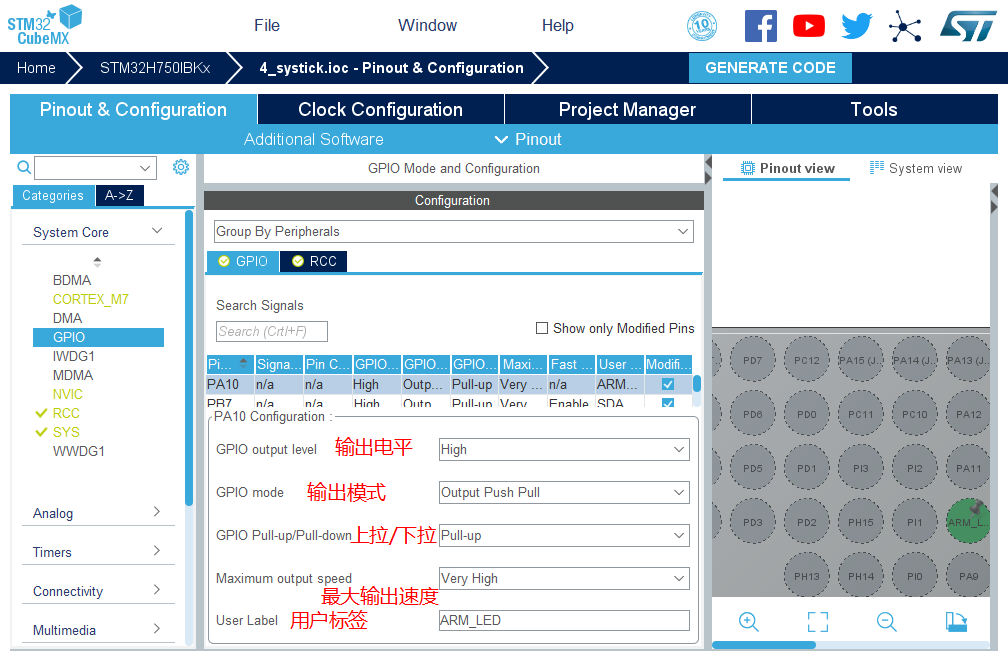Open the File menu
Viewport: 1008px width, 661px height.
pos(267,26)
